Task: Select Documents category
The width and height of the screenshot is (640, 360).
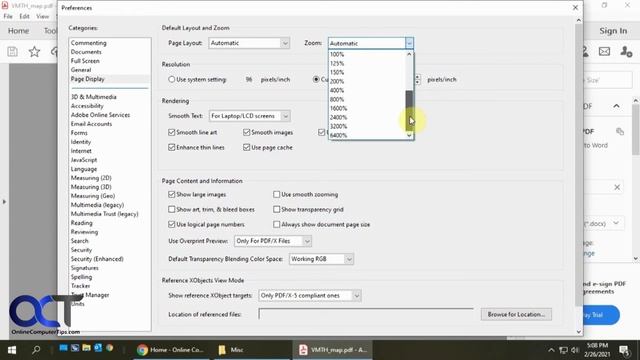Action: tap(86, 52)
